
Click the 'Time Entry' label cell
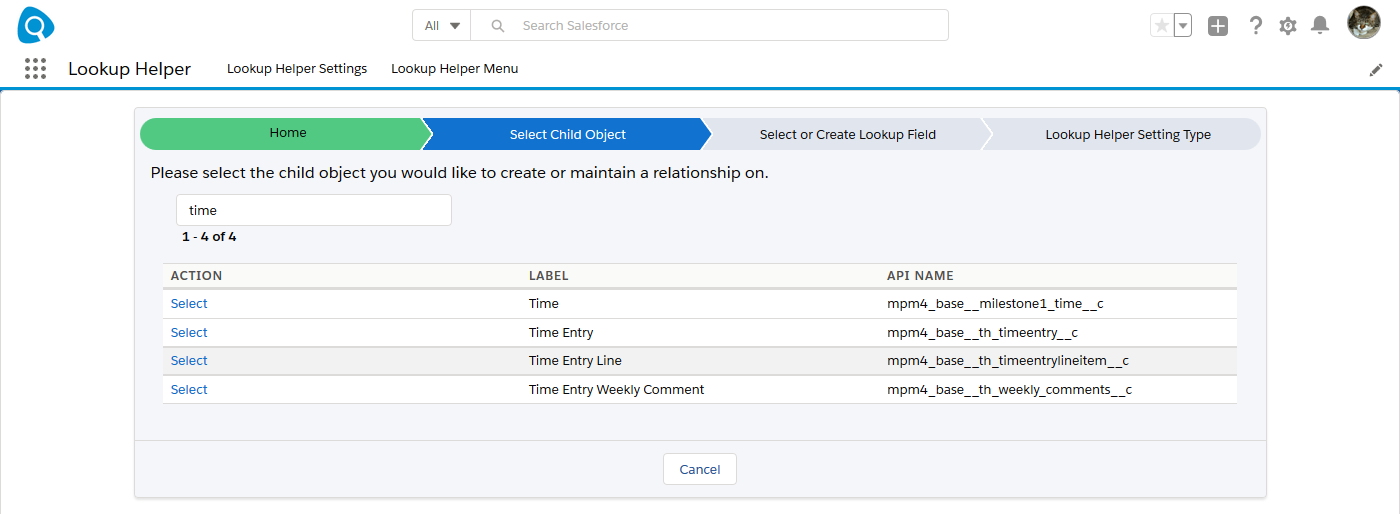[x=561, y=333]
